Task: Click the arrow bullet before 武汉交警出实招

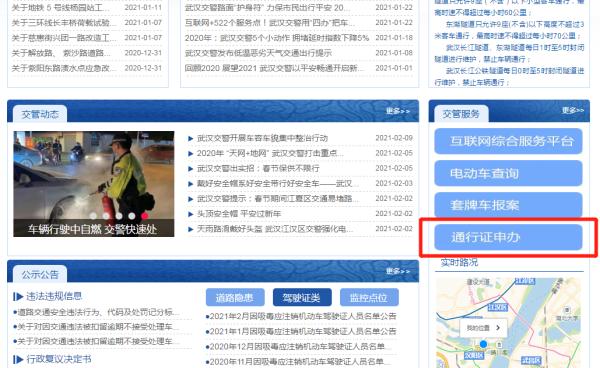Action: [191, 169]
